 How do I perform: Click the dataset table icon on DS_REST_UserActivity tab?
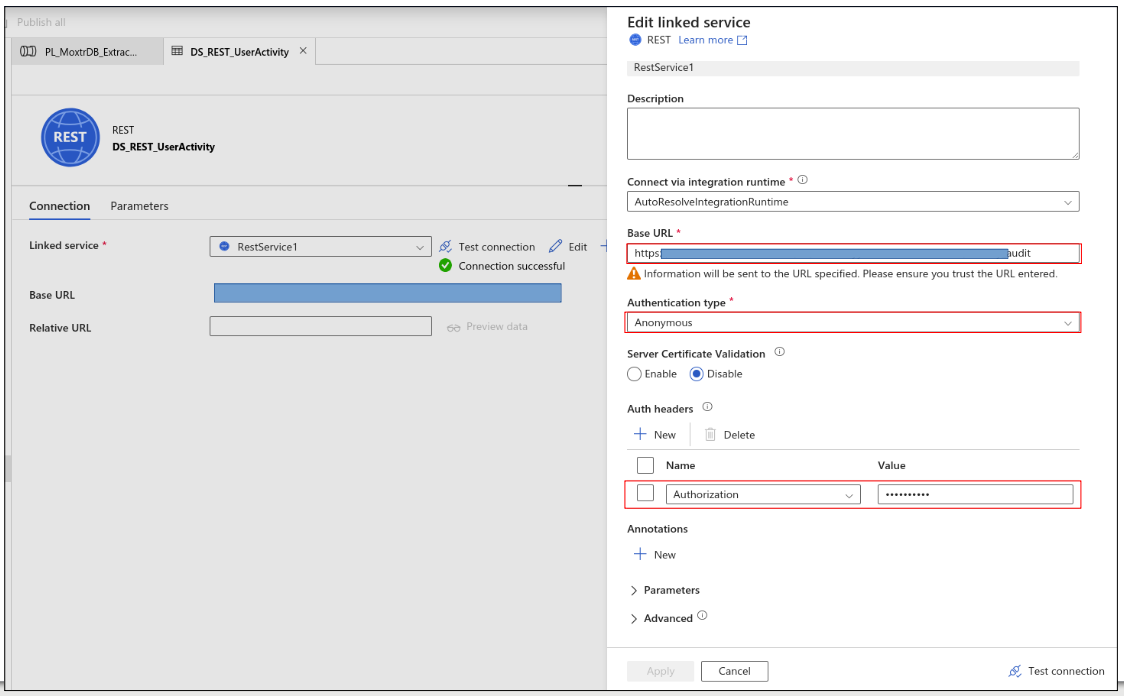coord(177,51)
